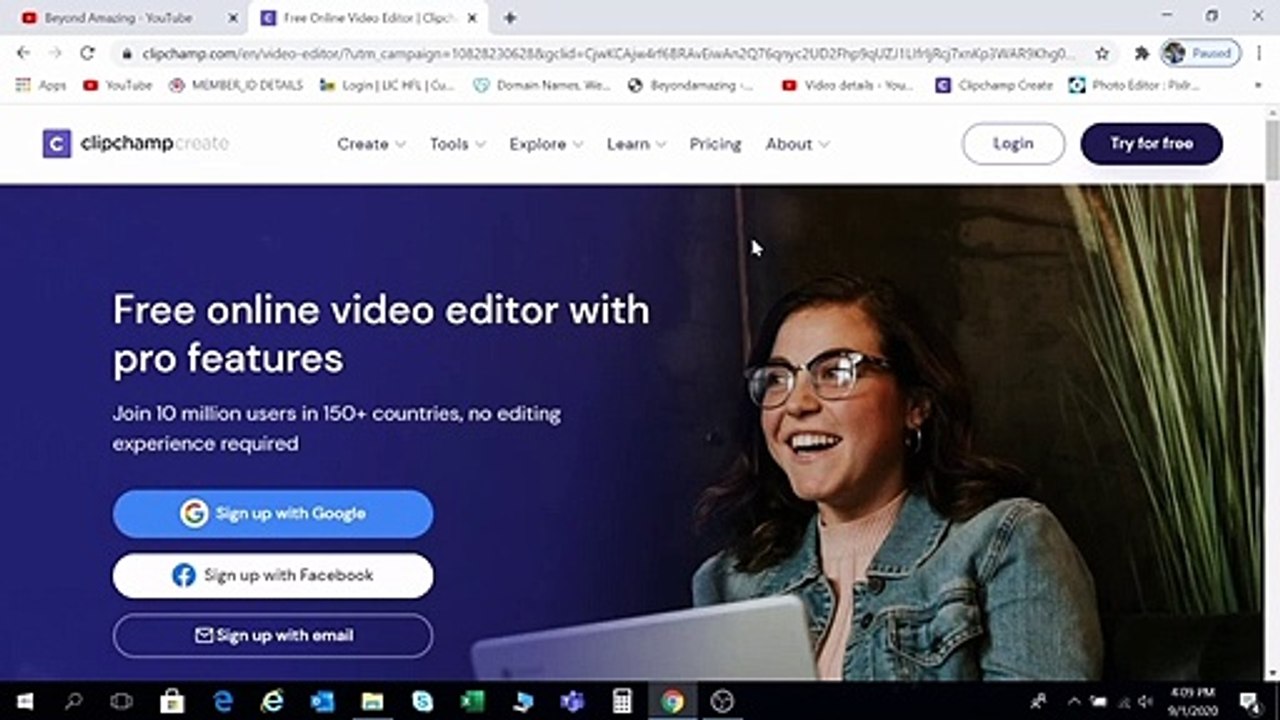The width and height of the screenshot is (1280, 720).
Task: Open the Apps bookmarks shortcut
Action: (x=41, y=85)
